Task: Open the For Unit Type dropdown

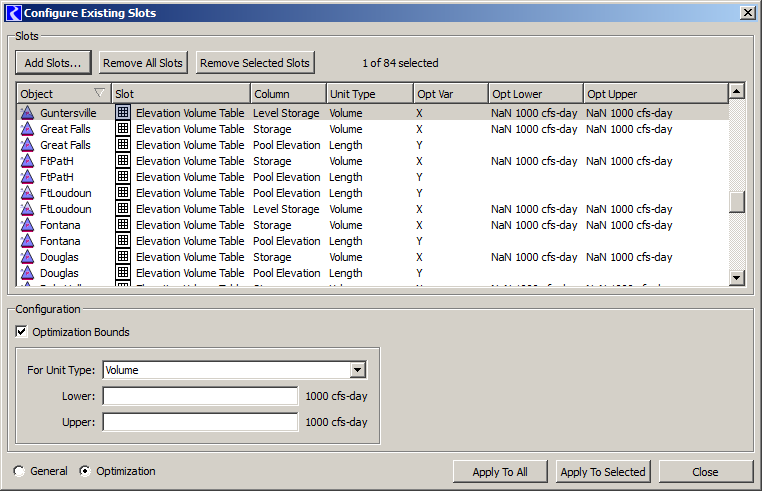Action: 358,370
